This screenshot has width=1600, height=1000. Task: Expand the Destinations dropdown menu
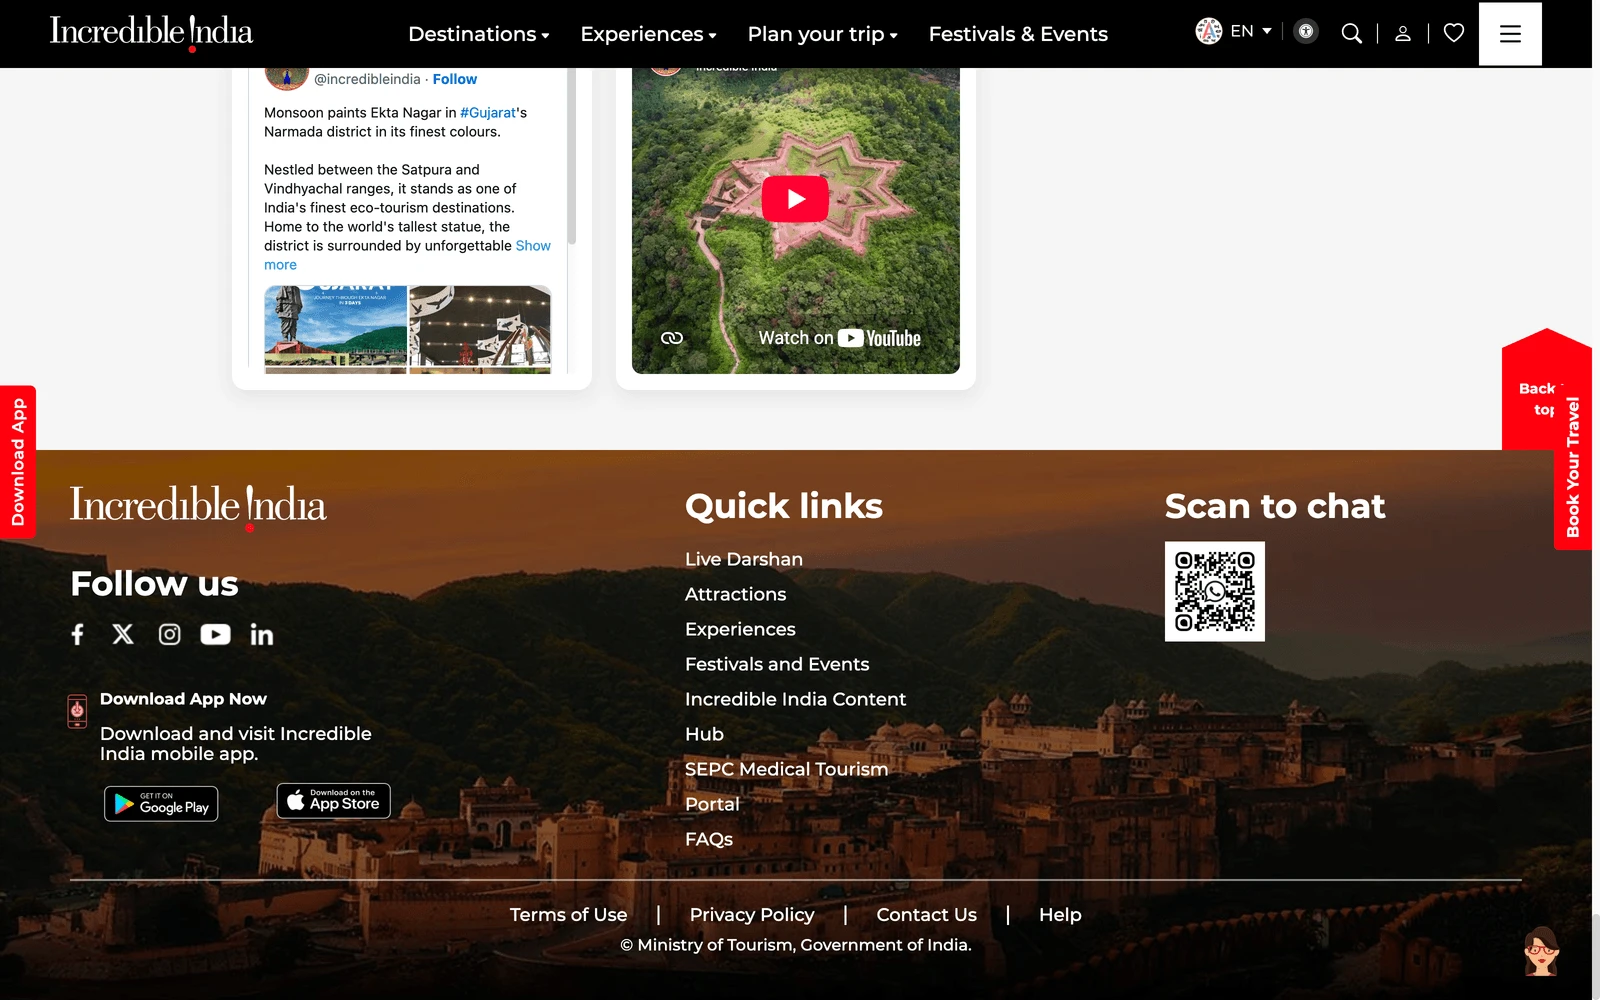(x=479, y=34)
